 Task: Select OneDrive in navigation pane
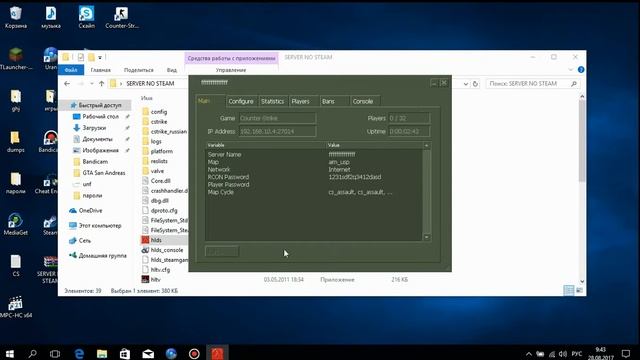coord(90,211)
